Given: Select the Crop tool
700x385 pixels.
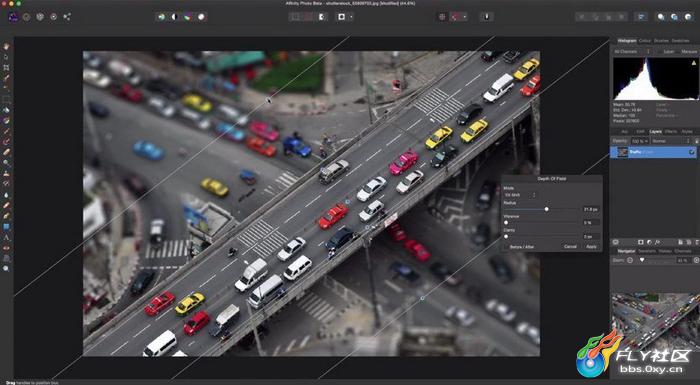Looking at the screenshot, I should [x=6, y=67].
